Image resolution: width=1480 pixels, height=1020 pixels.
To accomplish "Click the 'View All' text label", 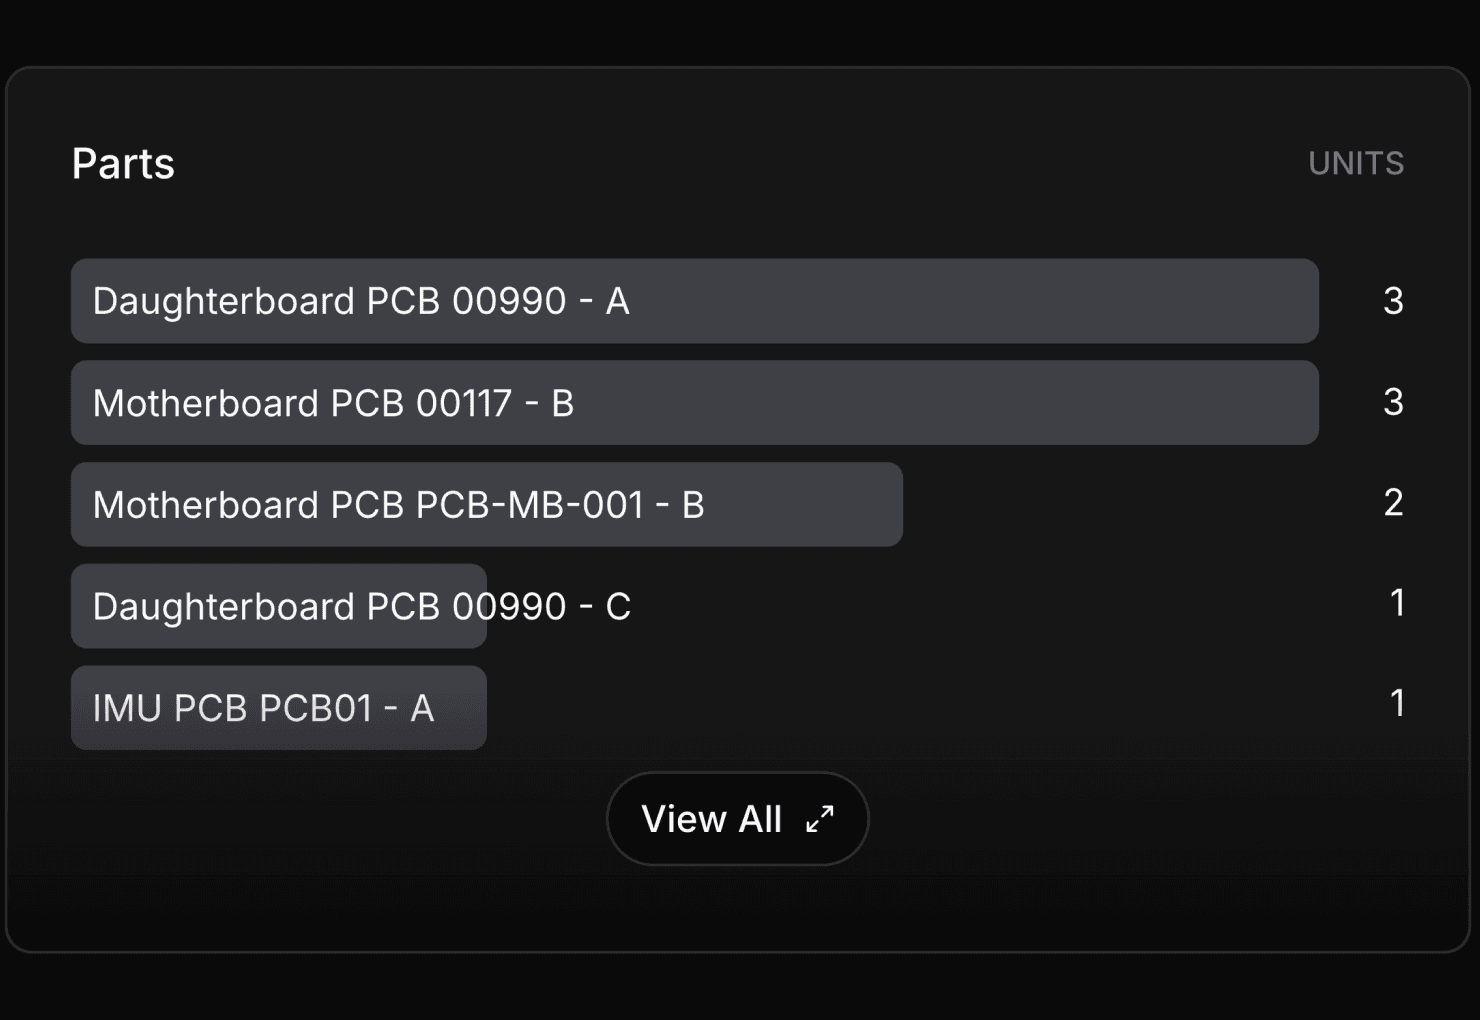I will [x=711, y=819].
